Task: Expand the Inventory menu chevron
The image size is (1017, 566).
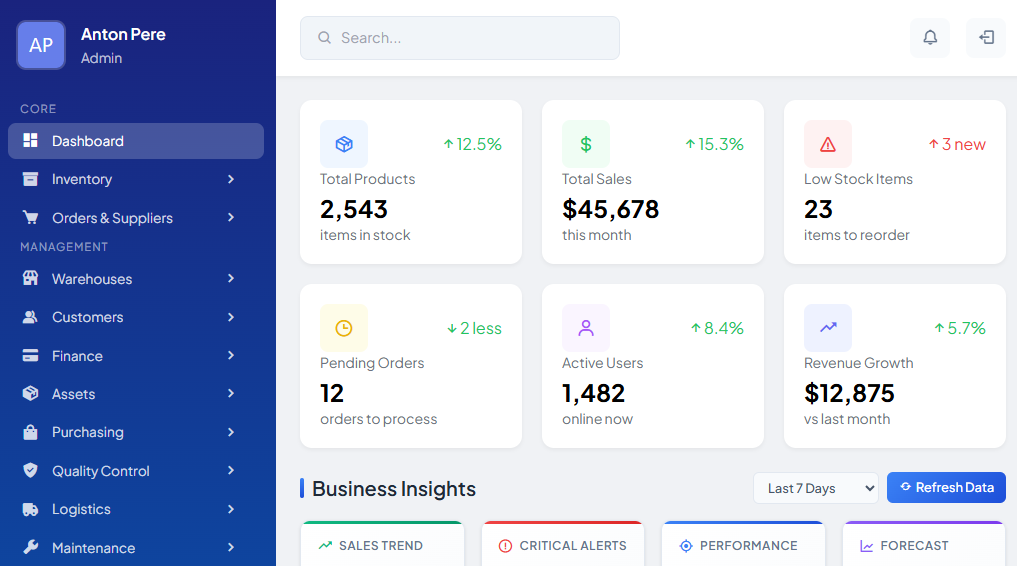Action: (231, 179)
